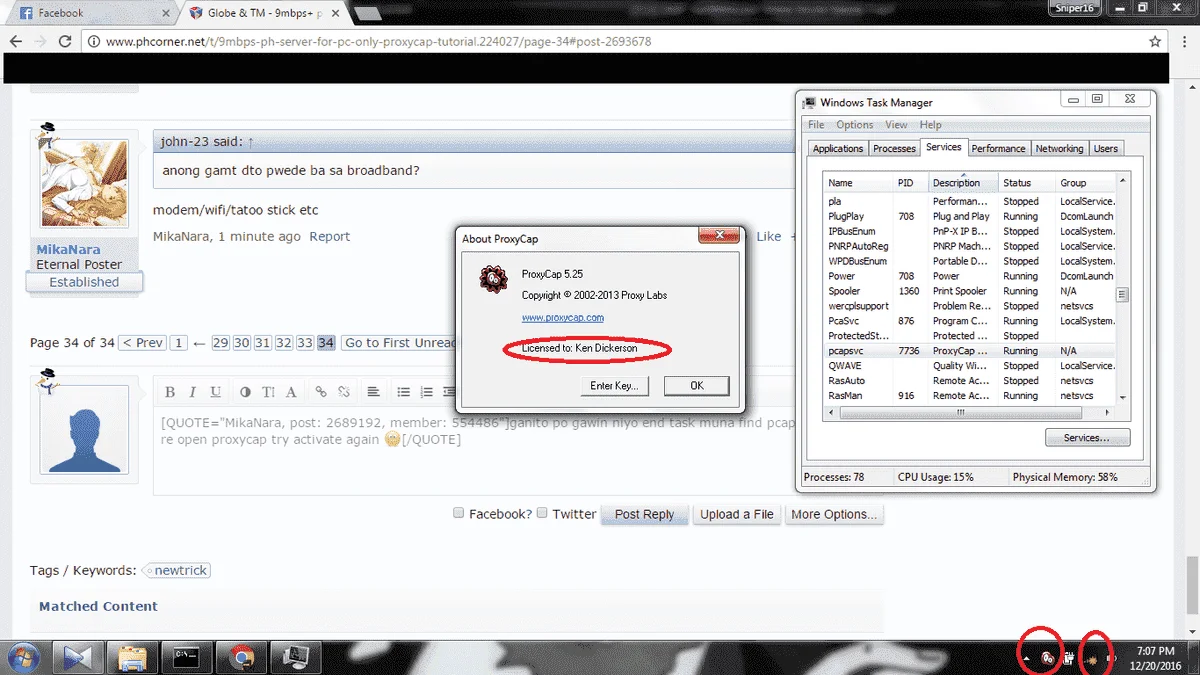Click the Task Manager vertical scrollbar thumb

pyautogui.click(x=1122, y=295)
